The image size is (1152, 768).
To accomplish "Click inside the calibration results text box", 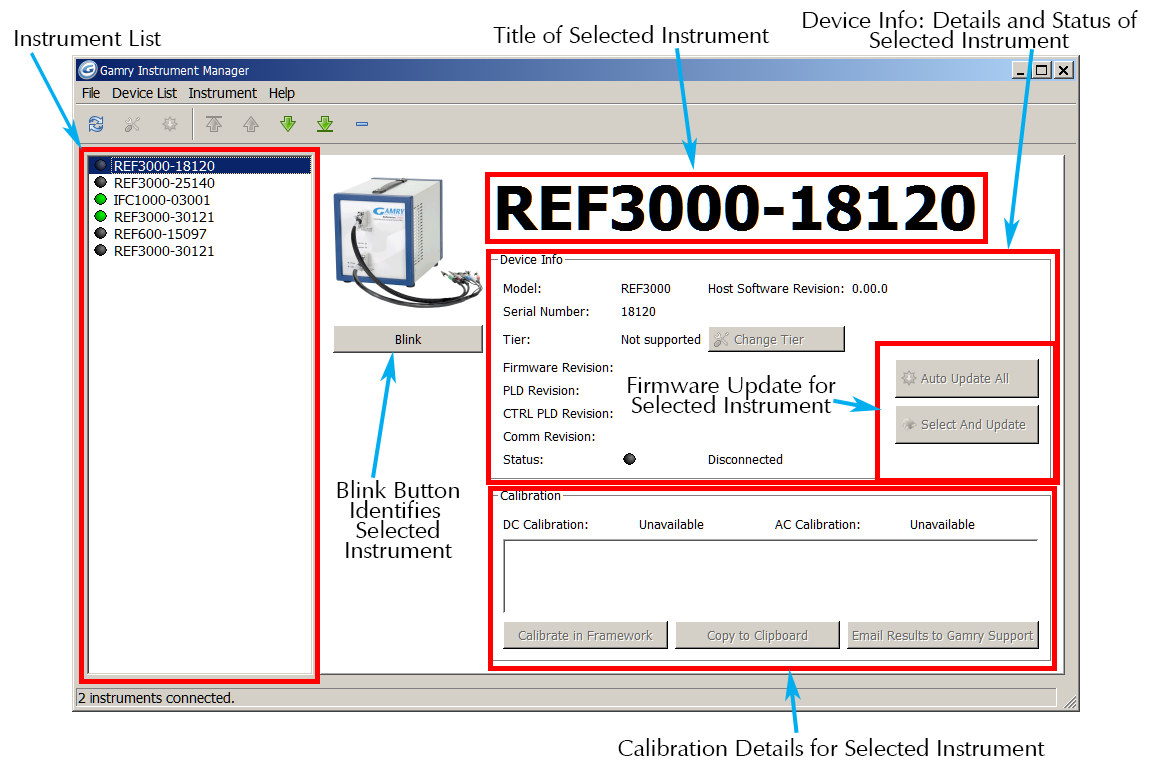I will click(771, 577).
